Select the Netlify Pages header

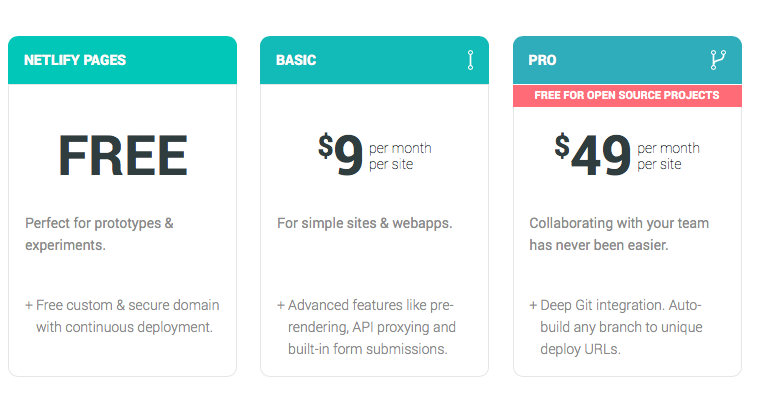(x=122, y=60)
